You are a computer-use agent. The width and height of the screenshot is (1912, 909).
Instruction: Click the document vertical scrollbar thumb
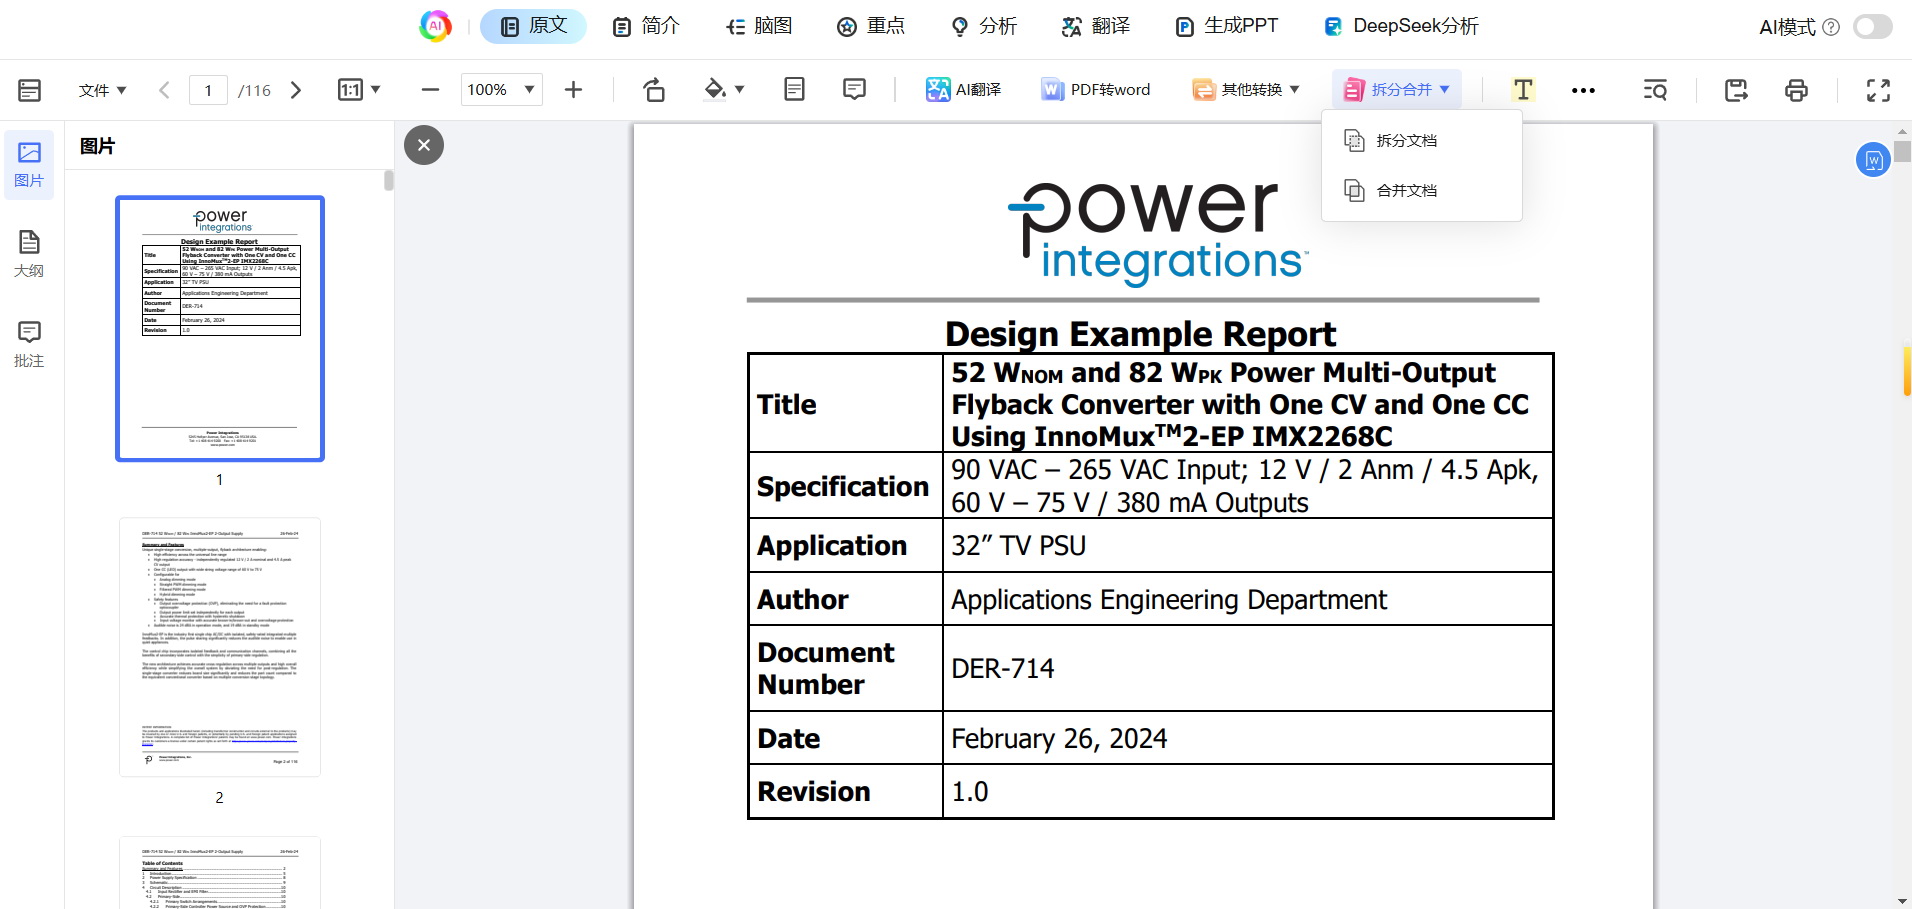tap(1902, 151)
